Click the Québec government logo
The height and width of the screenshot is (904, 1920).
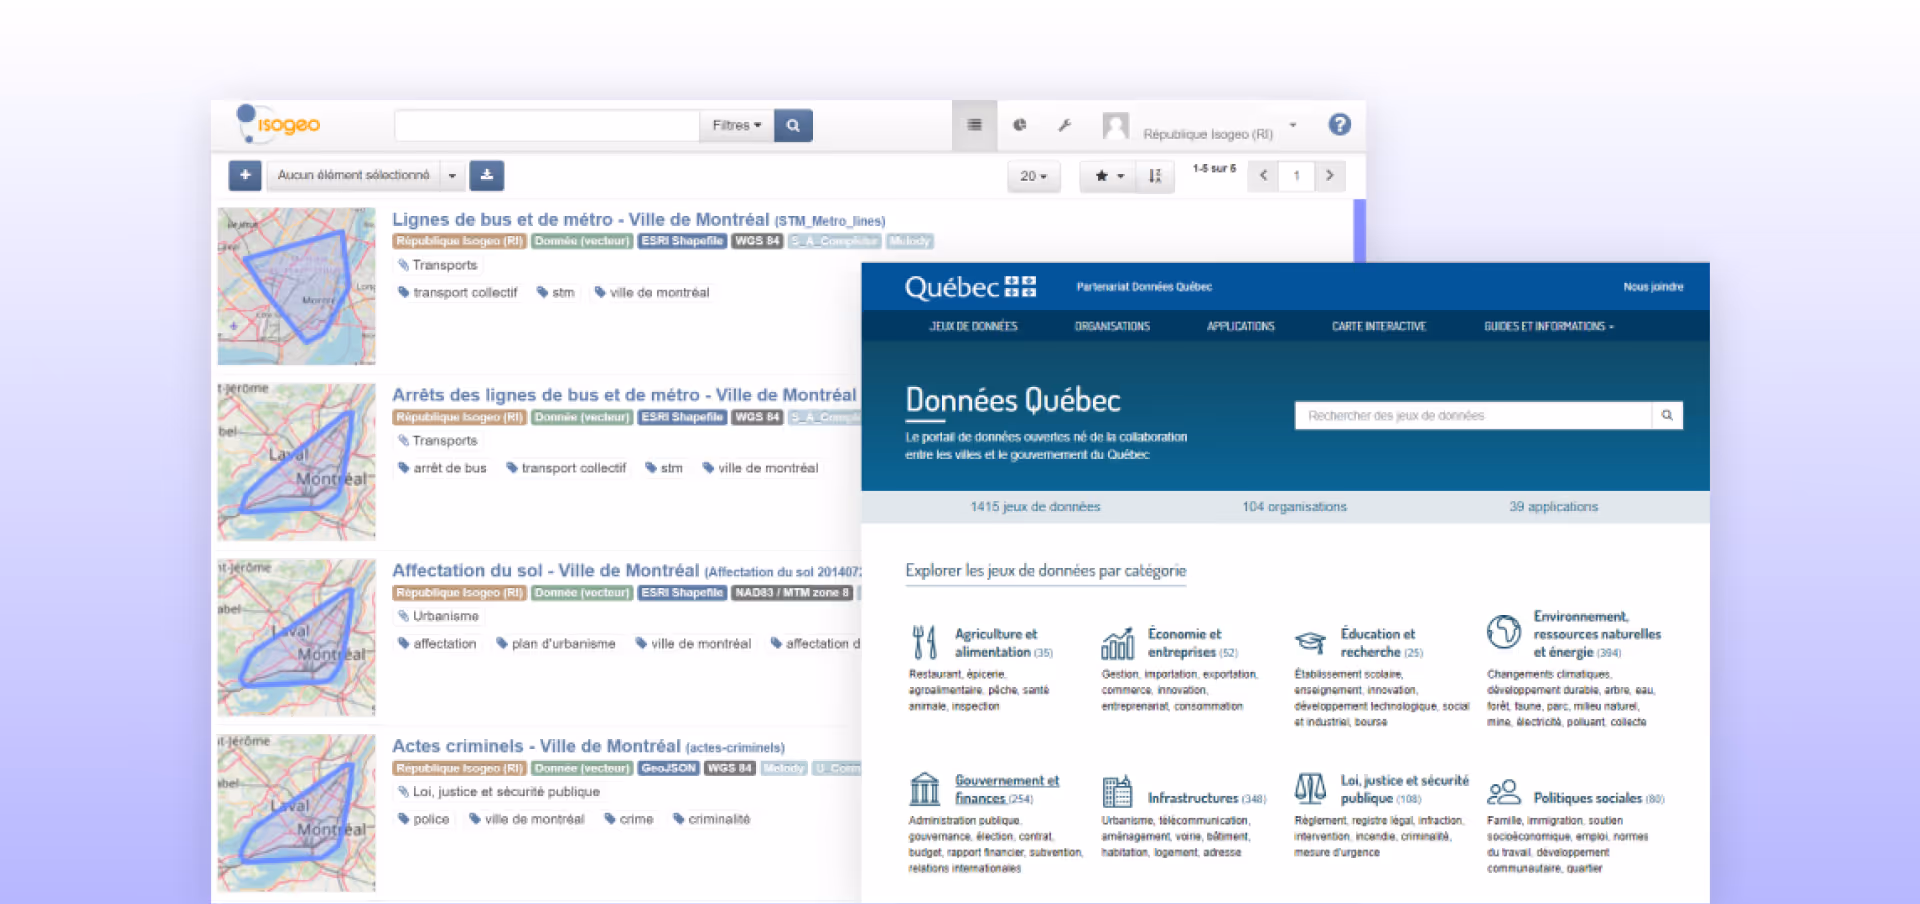(x=970, y=287)
